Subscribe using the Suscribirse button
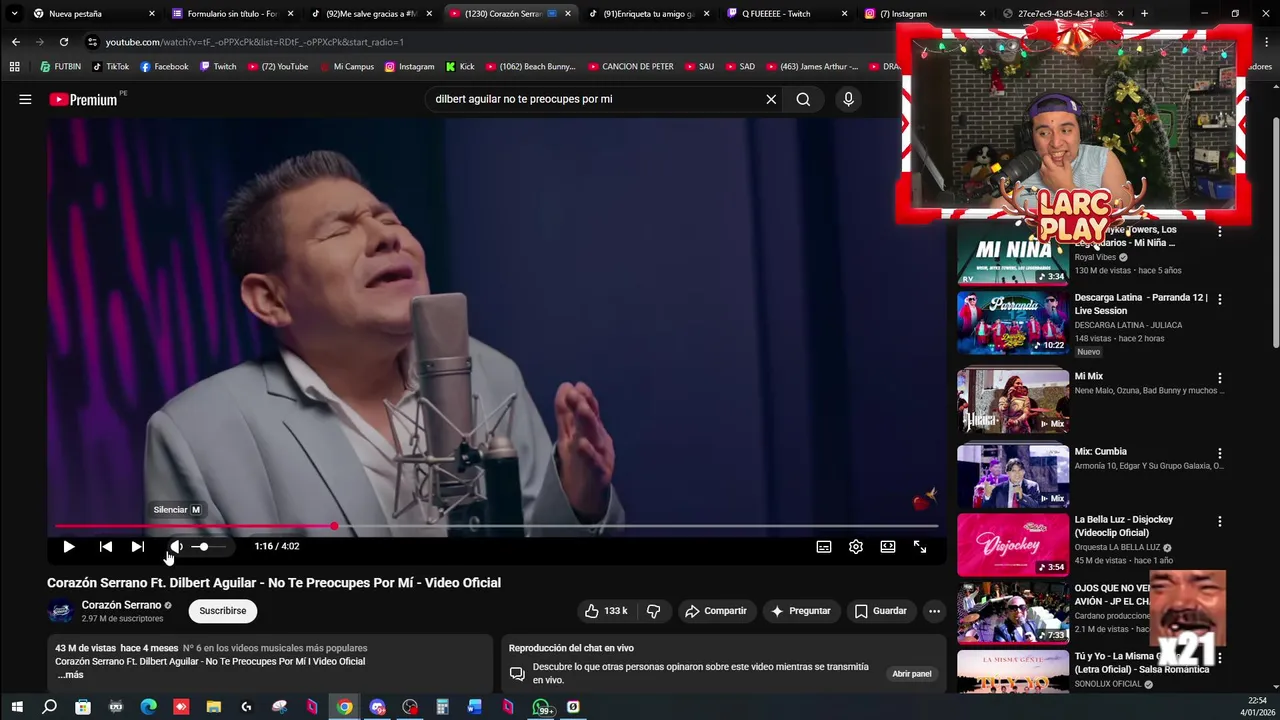 coord(222,611)
